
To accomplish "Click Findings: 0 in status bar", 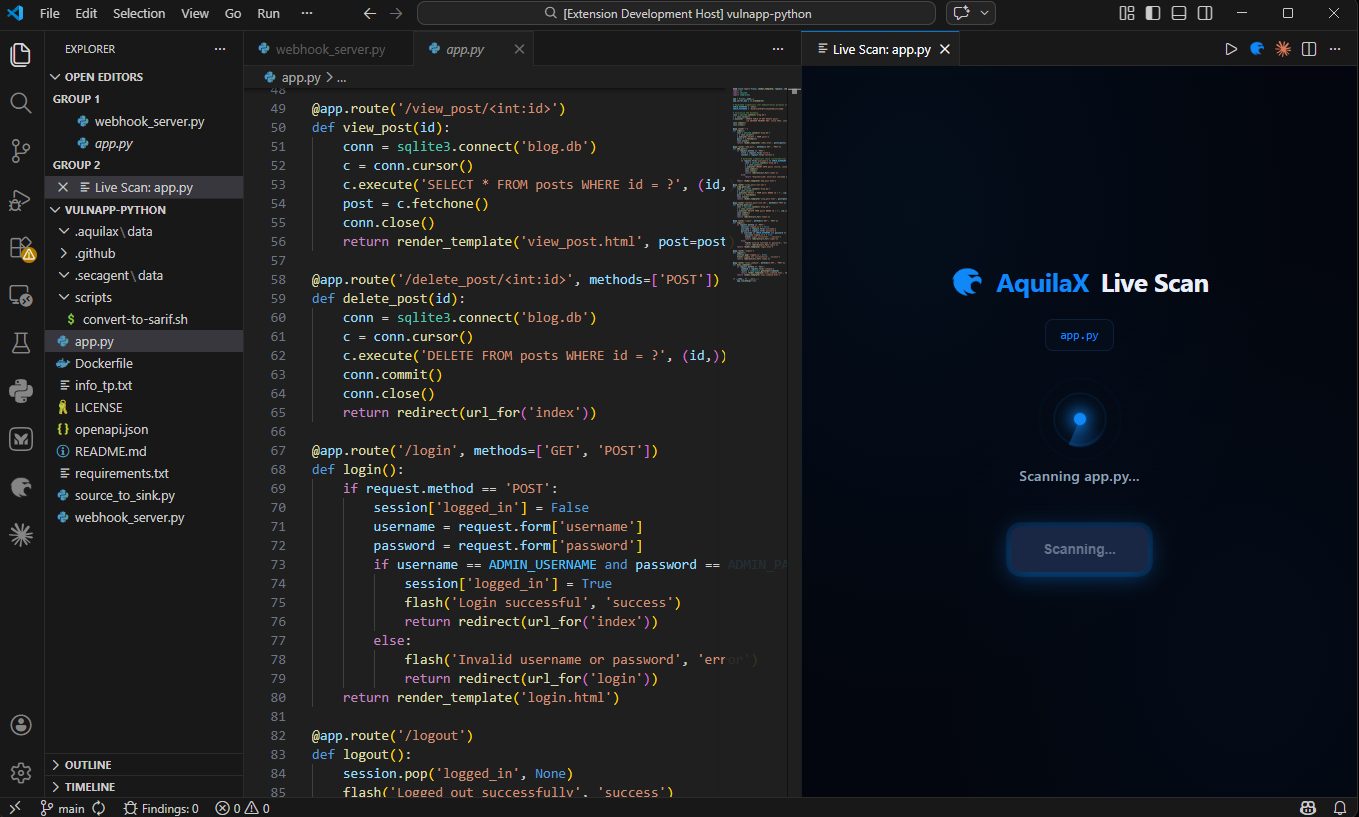I will pyautogui.click(x=160, y=808).
